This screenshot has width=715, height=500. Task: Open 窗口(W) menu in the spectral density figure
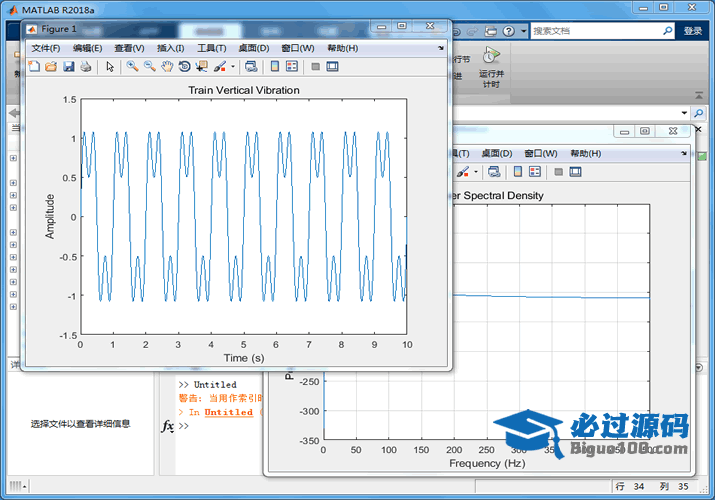(x=541, y=154)
